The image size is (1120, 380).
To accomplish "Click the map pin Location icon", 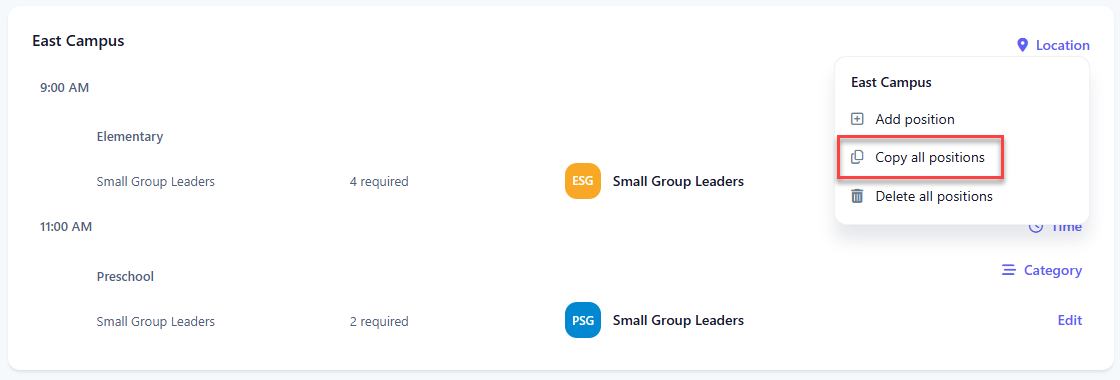I will coord(1022,46).
